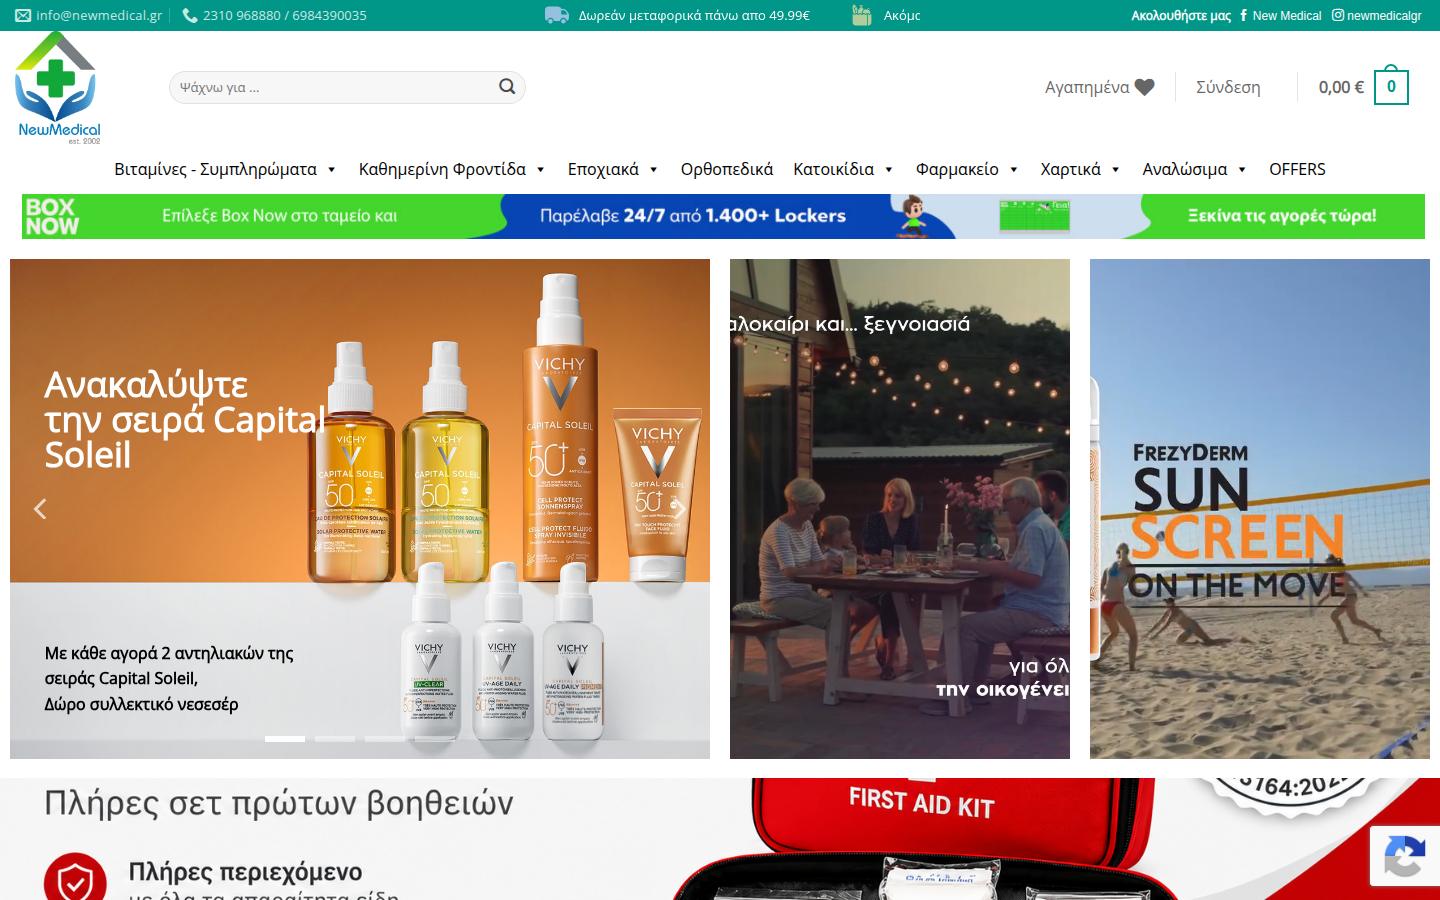Click the Πλήρες περιεχόμενο text
This screenshot has width=1440, height=900.
coord(245,872)
